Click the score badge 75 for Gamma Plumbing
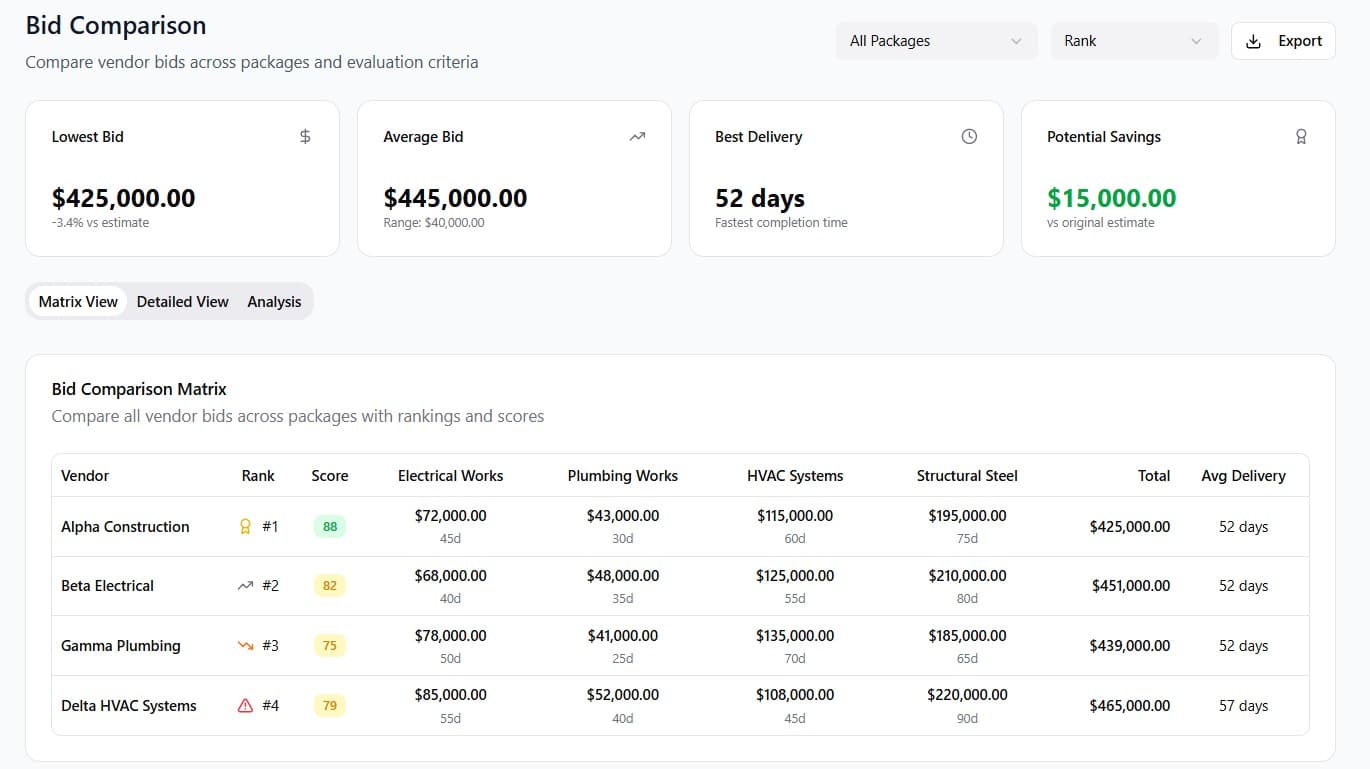Viewport: 1370px width, 769px height. (x=330, y=646)
